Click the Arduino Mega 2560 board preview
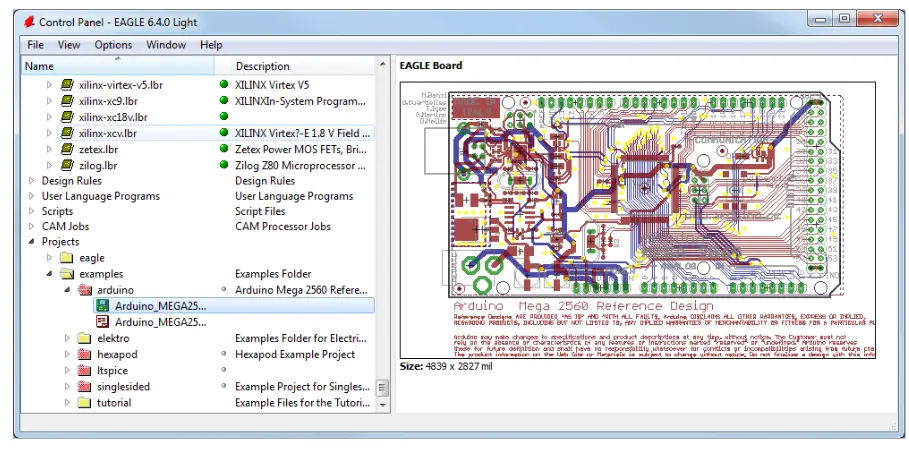 click(x=637, y=220)
